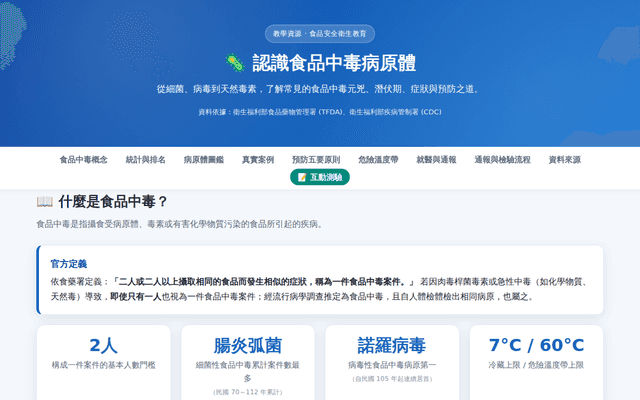Click the memo icon in 互動測驗 button
Viewport: 640px width, 400px height.
(x=302, y=177)
